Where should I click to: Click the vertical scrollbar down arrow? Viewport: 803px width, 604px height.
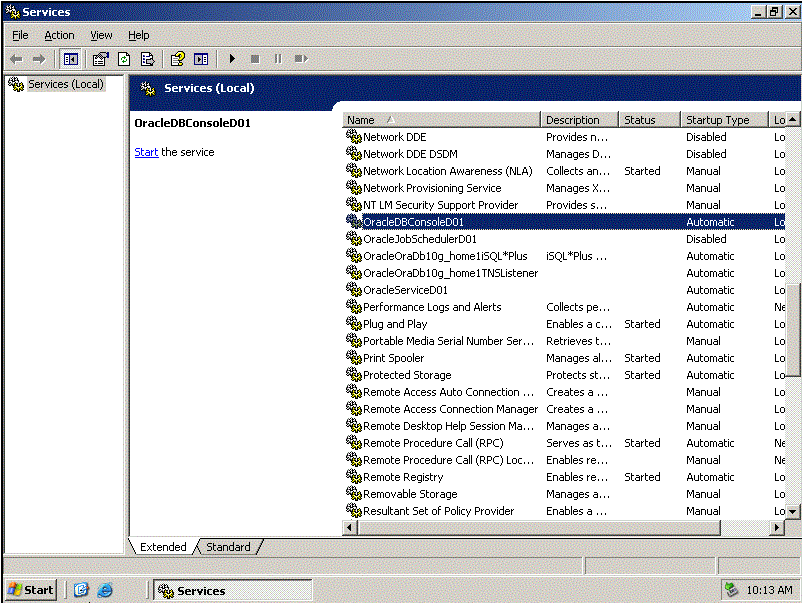794,511
